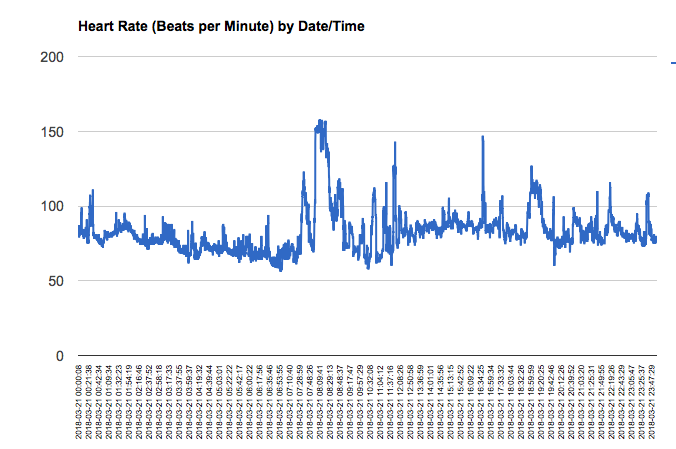Click the 50 y-axis label
The image size is (676, 449).
click(56, 281)
